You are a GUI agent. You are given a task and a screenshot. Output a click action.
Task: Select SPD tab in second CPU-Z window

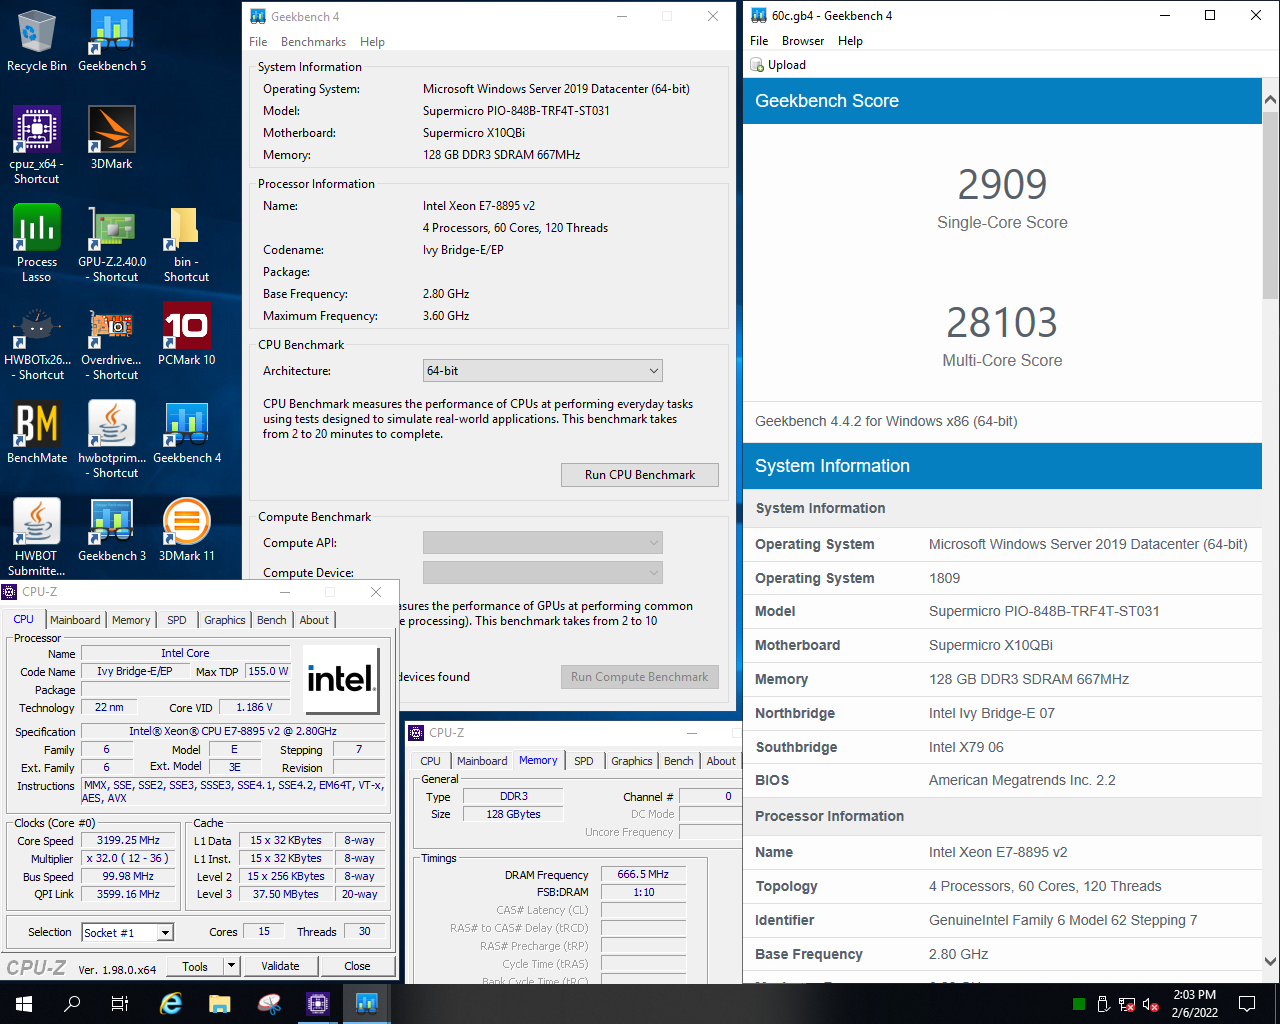[x=584, y=761]
